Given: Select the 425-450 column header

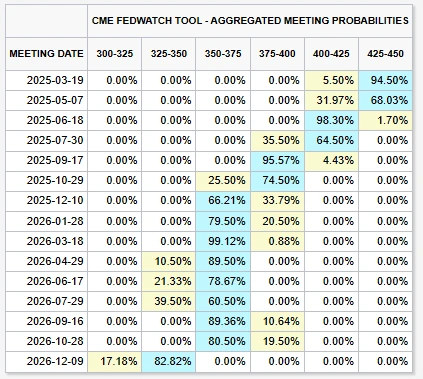Looking at the screenshot, I should pyautogui.click(x=385, y=54).
